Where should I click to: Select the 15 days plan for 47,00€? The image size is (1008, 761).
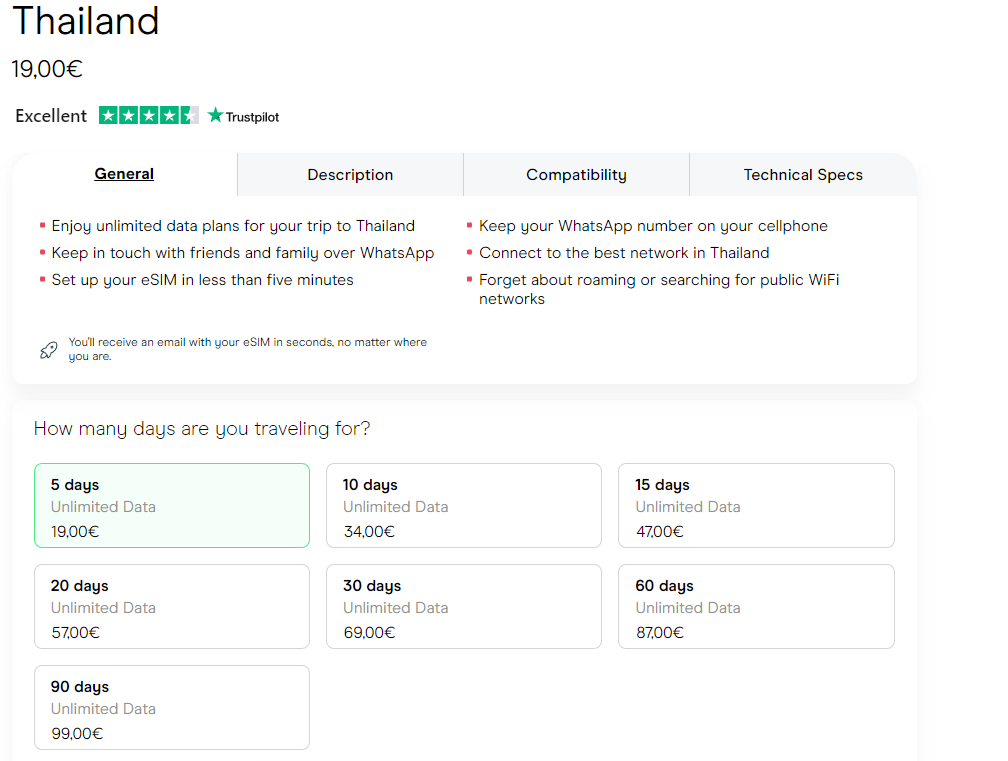click(x=756, y=506)
